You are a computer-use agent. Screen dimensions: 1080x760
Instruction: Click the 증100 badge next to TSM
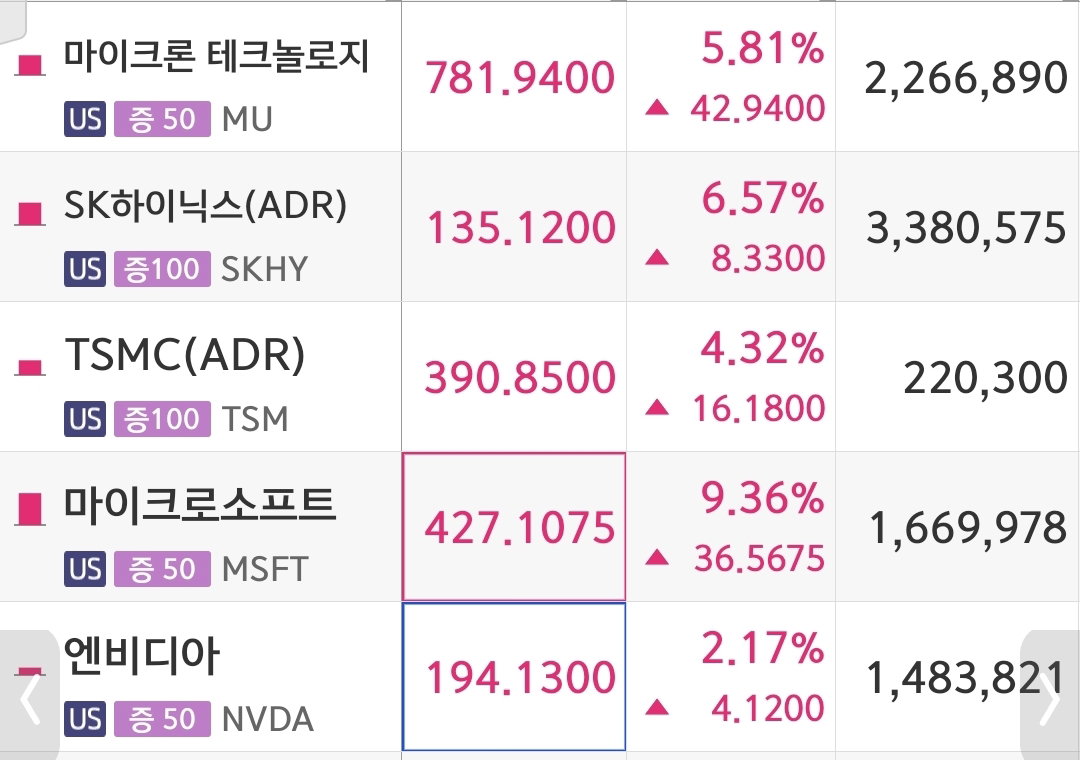[x=163, y=419]
